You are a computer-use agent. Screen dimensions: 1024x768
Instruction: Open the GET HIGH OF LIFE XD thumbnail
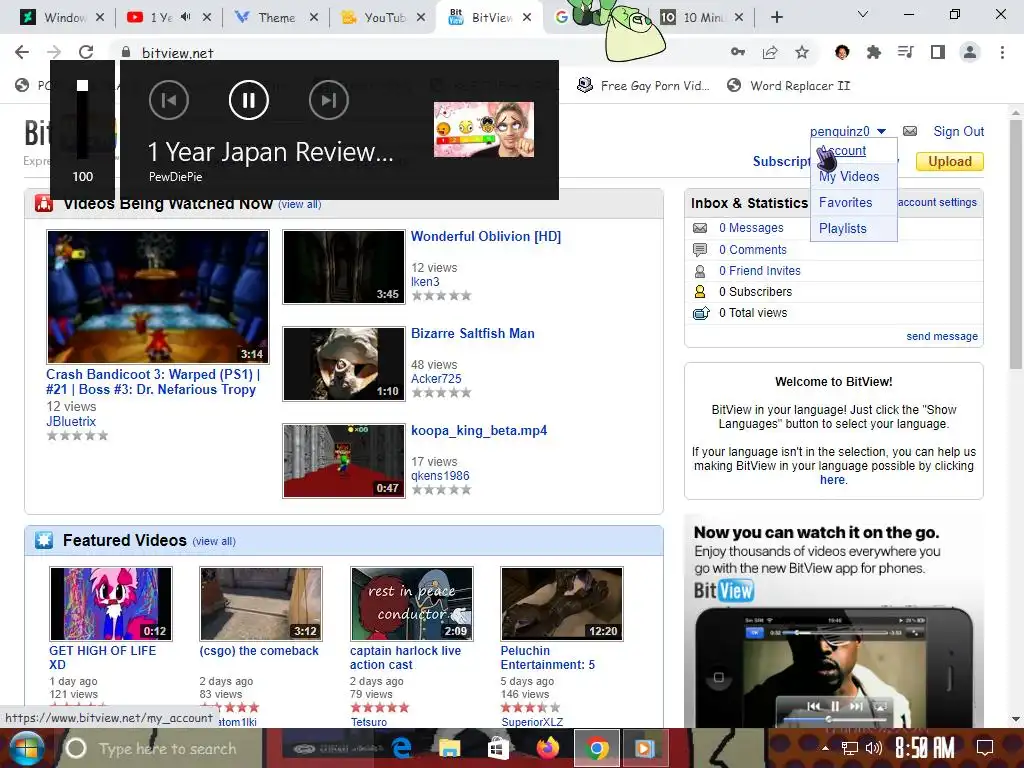tap(111, 603)
